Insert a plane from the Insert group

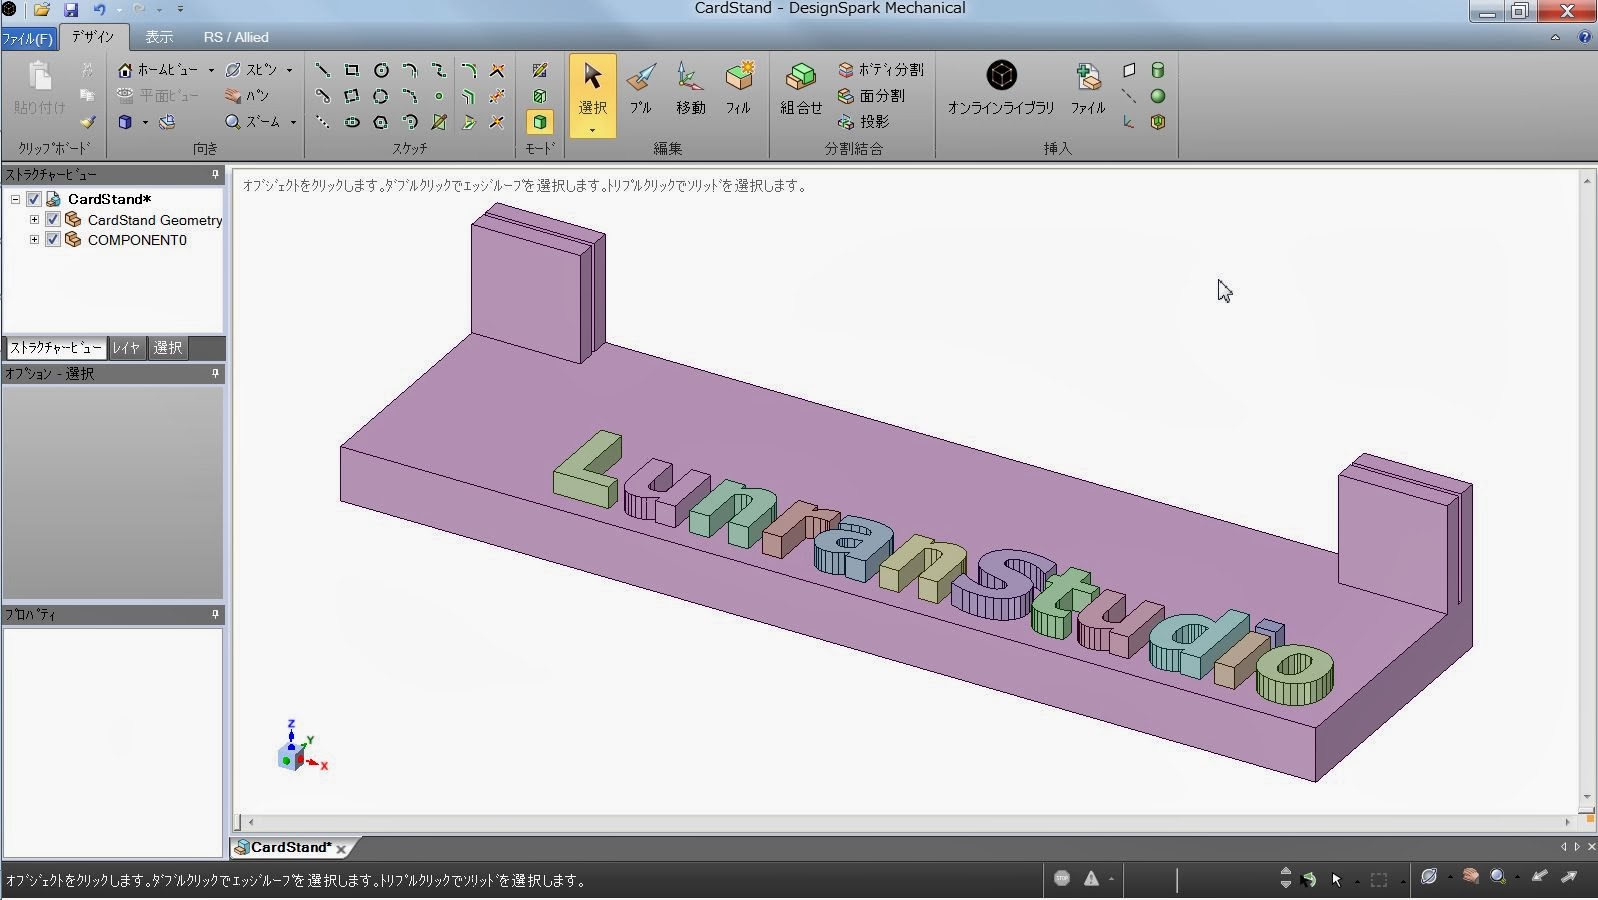1129,70
